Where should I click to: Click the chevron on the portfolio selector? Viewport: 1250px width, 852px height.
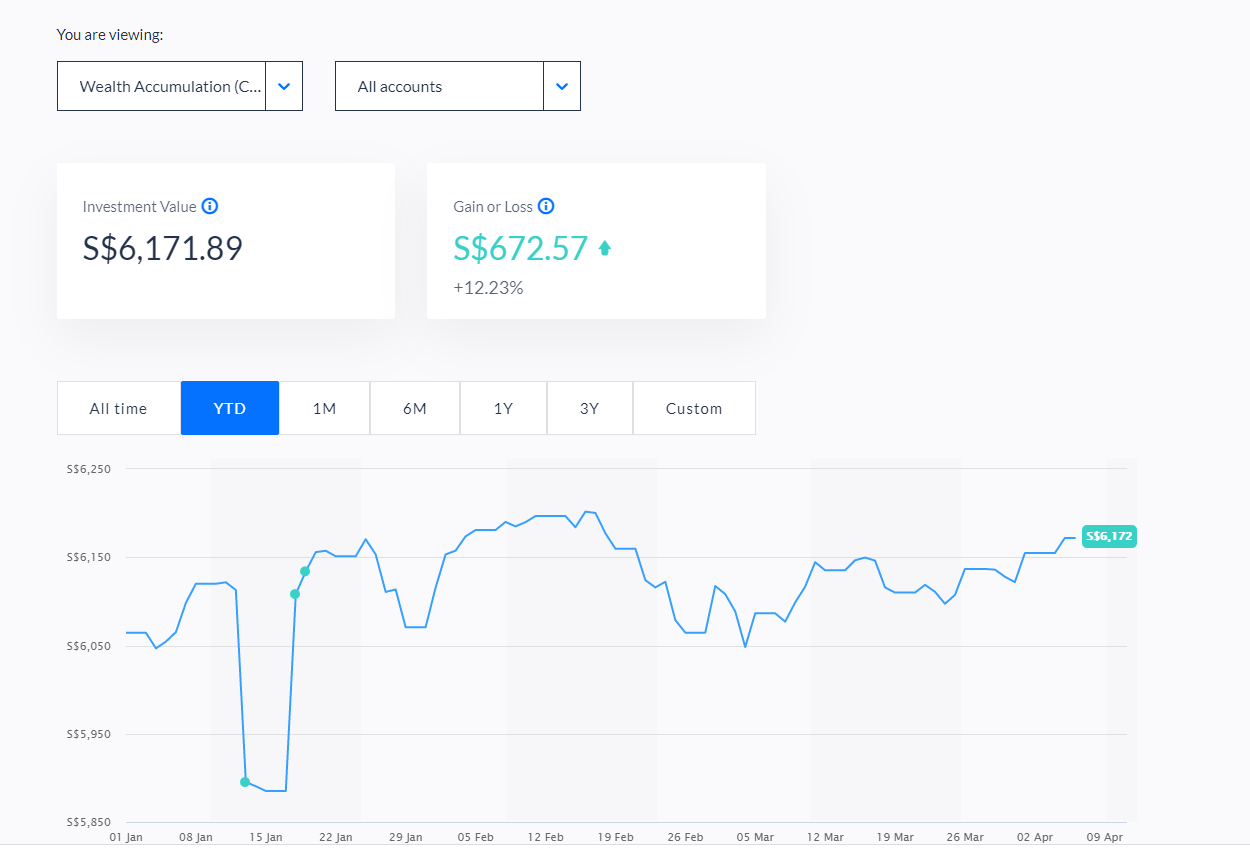coord(283,86)
